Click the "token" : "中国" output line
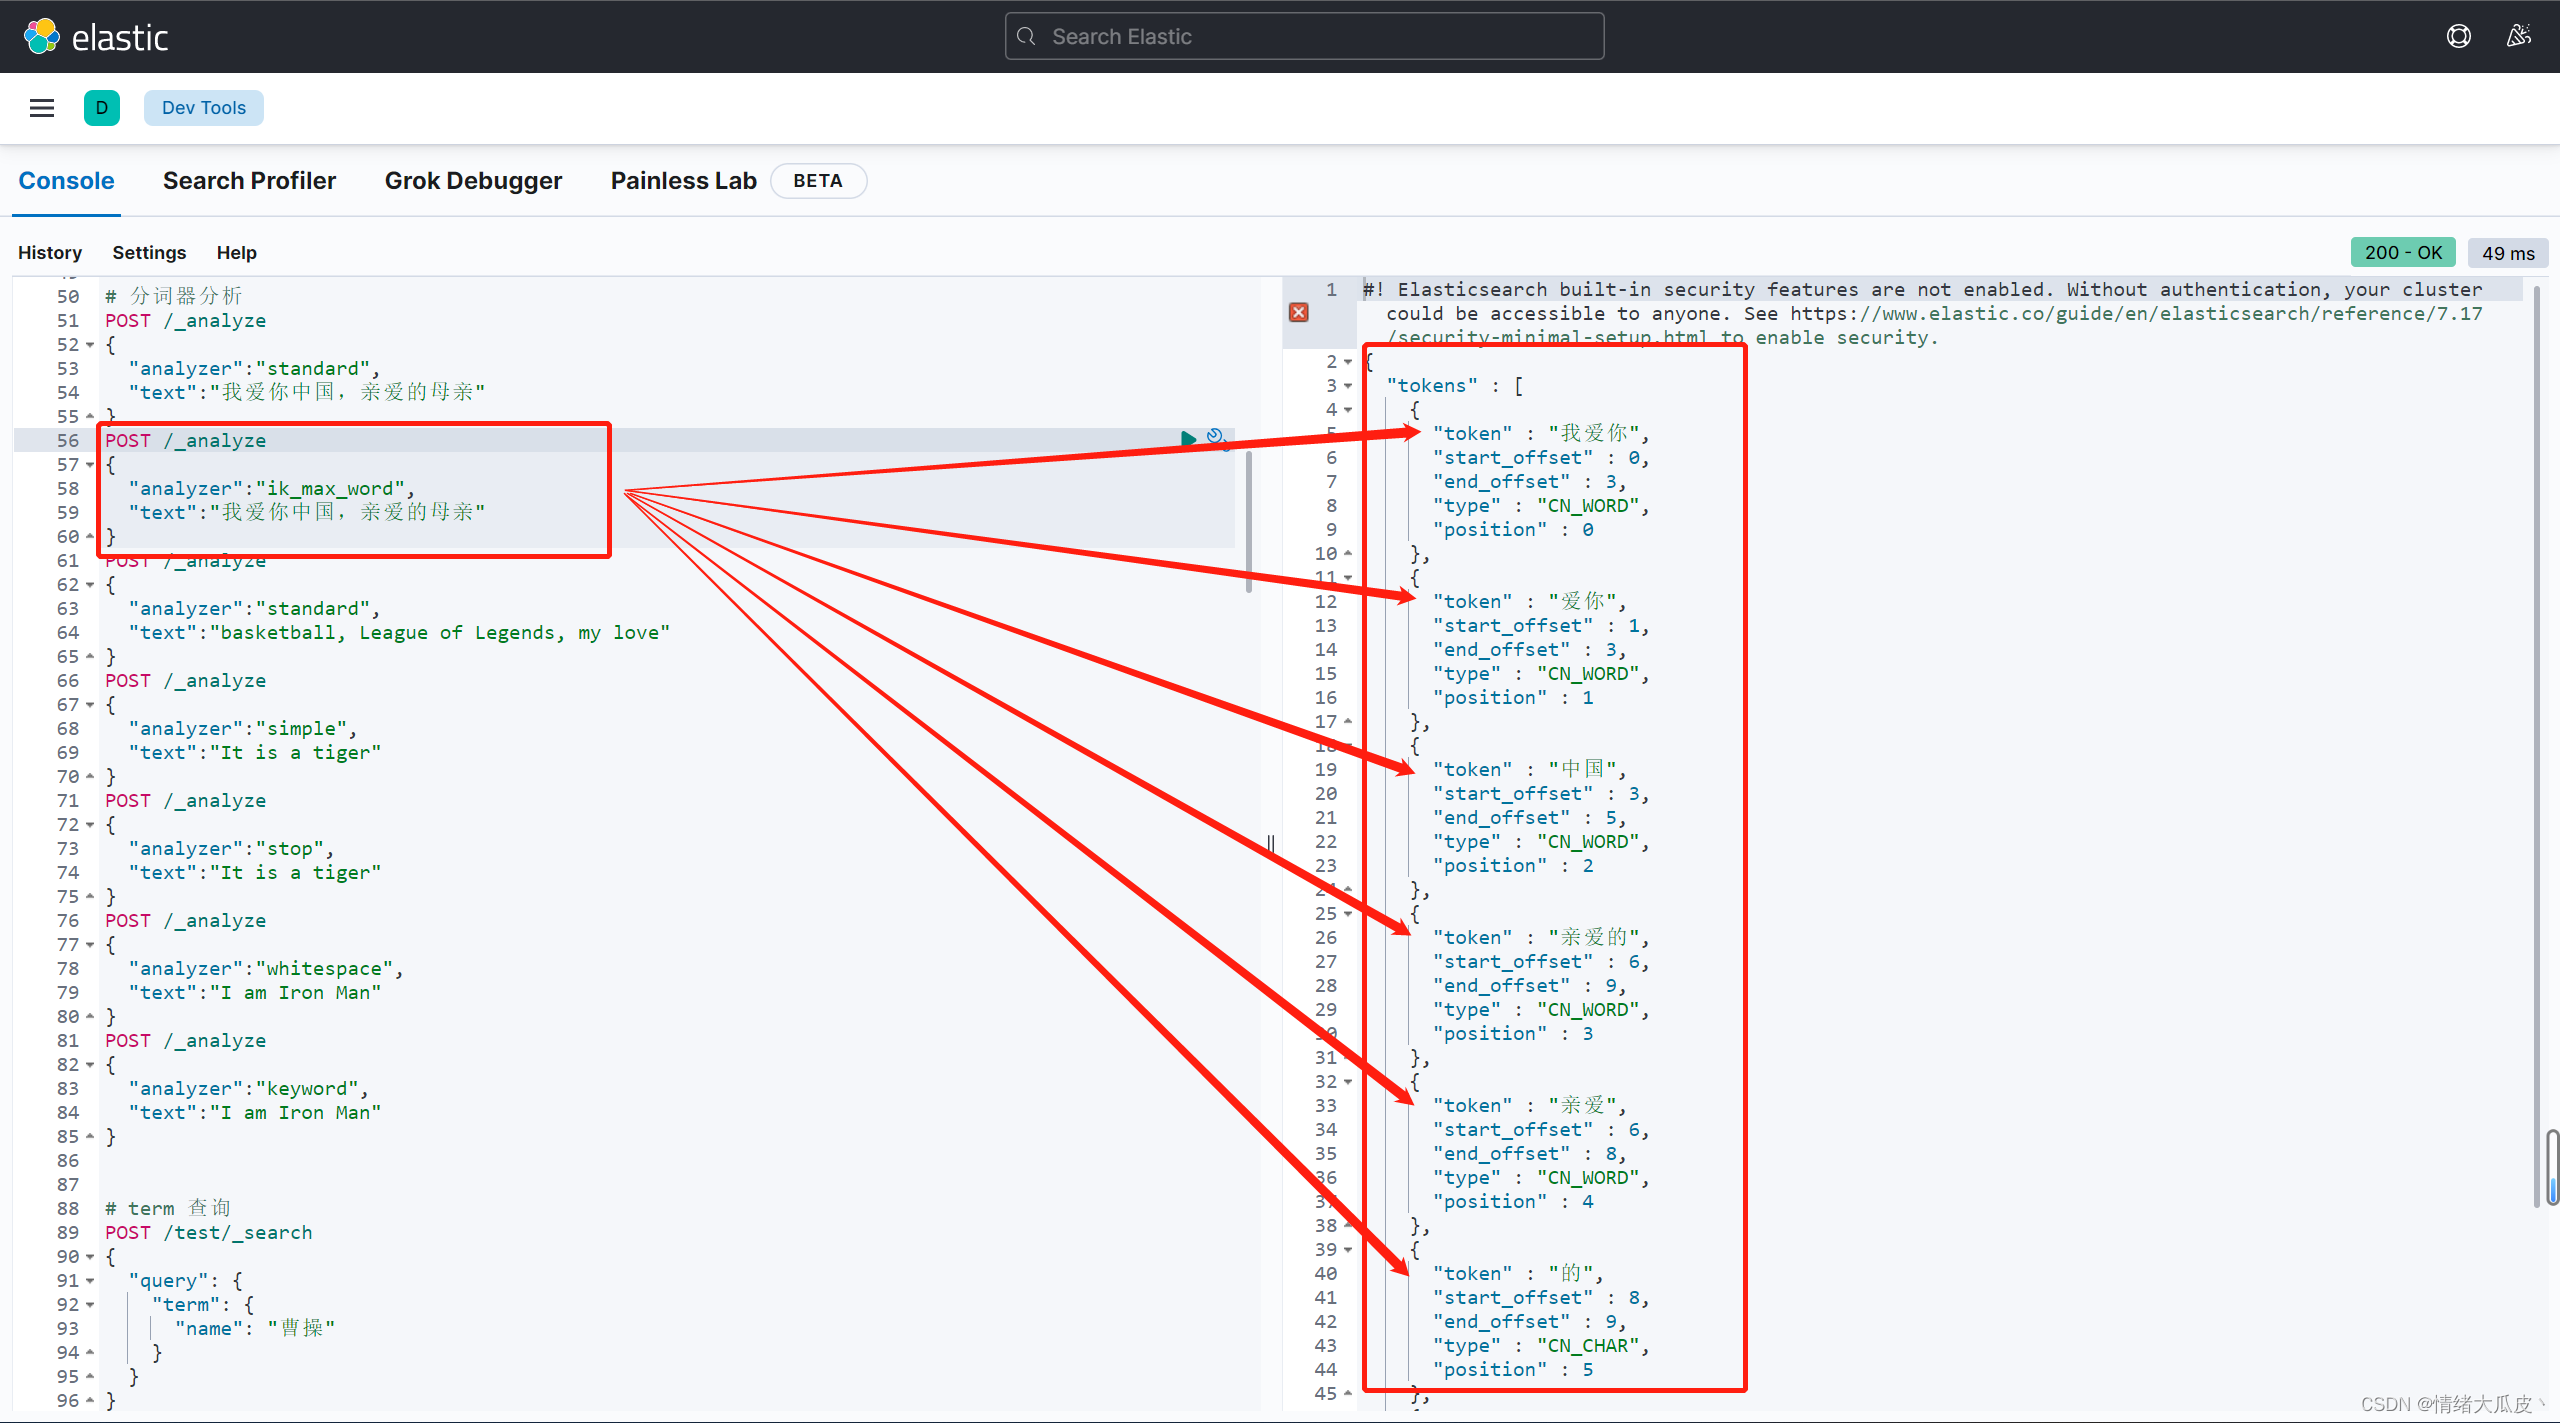The height and width of the screenshot is (1423, 2560). [1530, 770]
